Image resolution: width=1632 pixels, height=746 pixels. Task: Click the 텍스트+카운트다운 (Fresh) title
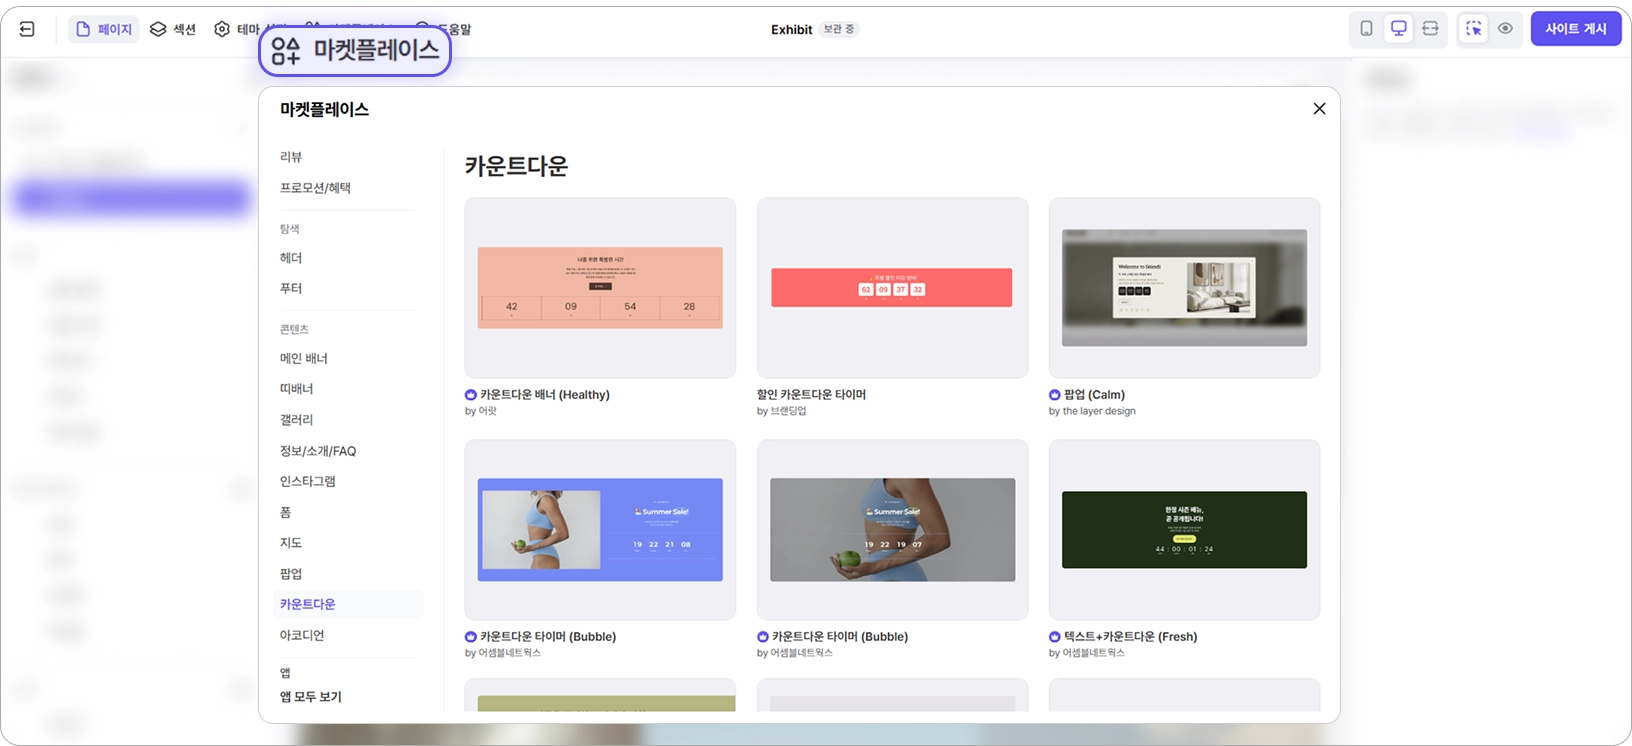pyautogui.click(x=1130, y=637)
